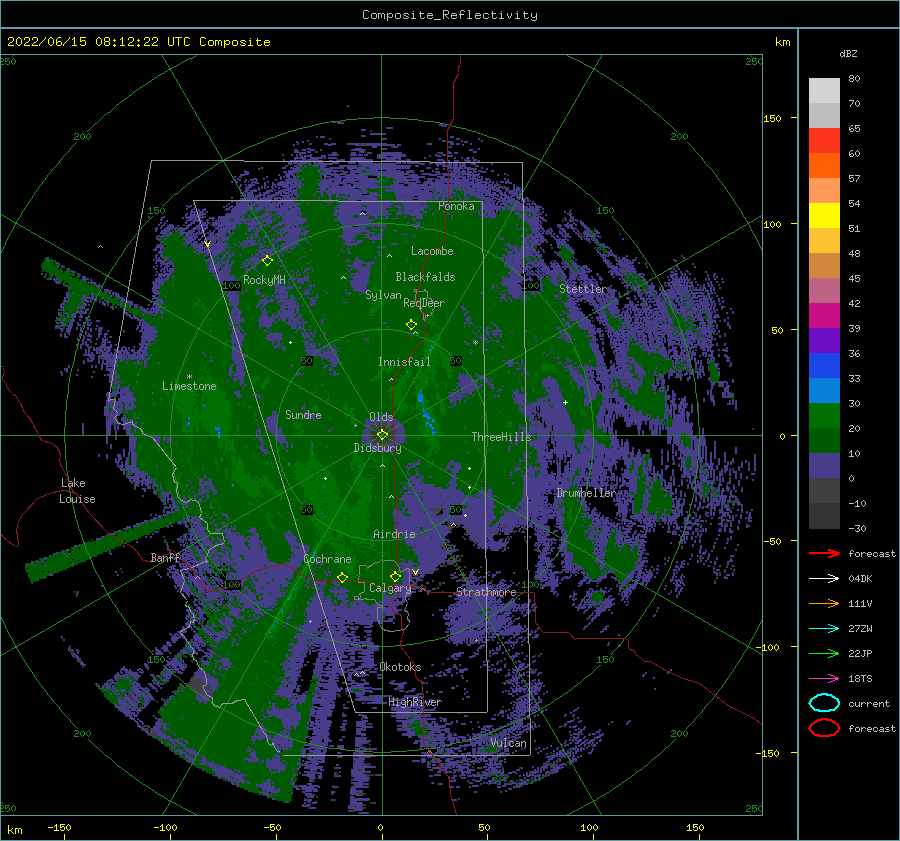Image resolution: width=900 pixels, height=841 pixels.
Task: Click the RedDeer city label
Action: pos(424,303)
